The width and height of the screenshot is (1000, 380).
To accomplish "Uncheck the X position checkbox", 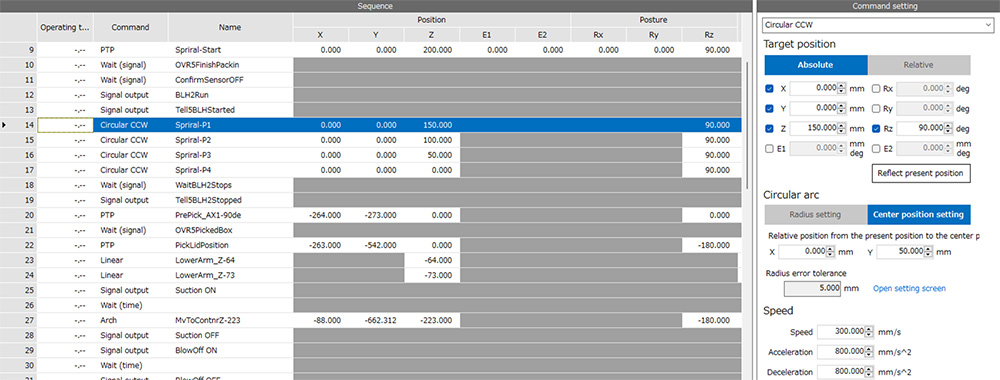I will tap(770, 89).
